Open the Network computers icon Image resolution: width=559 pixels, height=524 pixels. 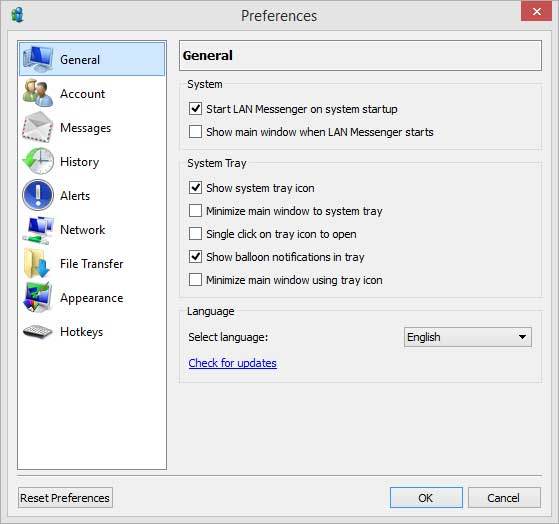(38, 230)
